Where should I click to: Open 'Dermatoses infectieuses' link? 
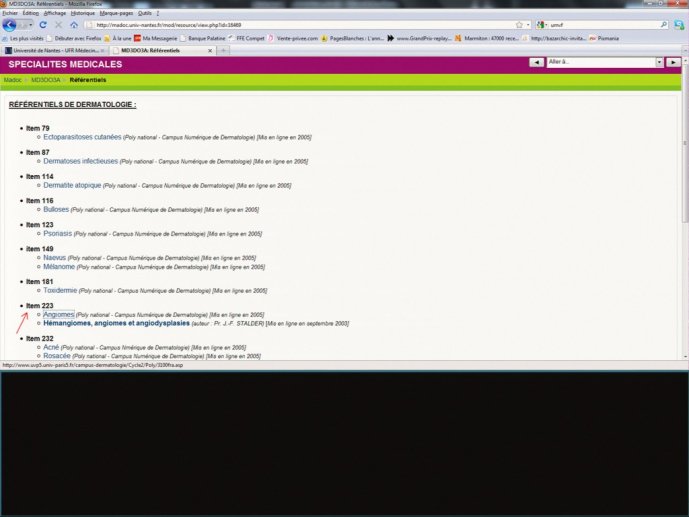pyautogui.click(x=81, y=161)
